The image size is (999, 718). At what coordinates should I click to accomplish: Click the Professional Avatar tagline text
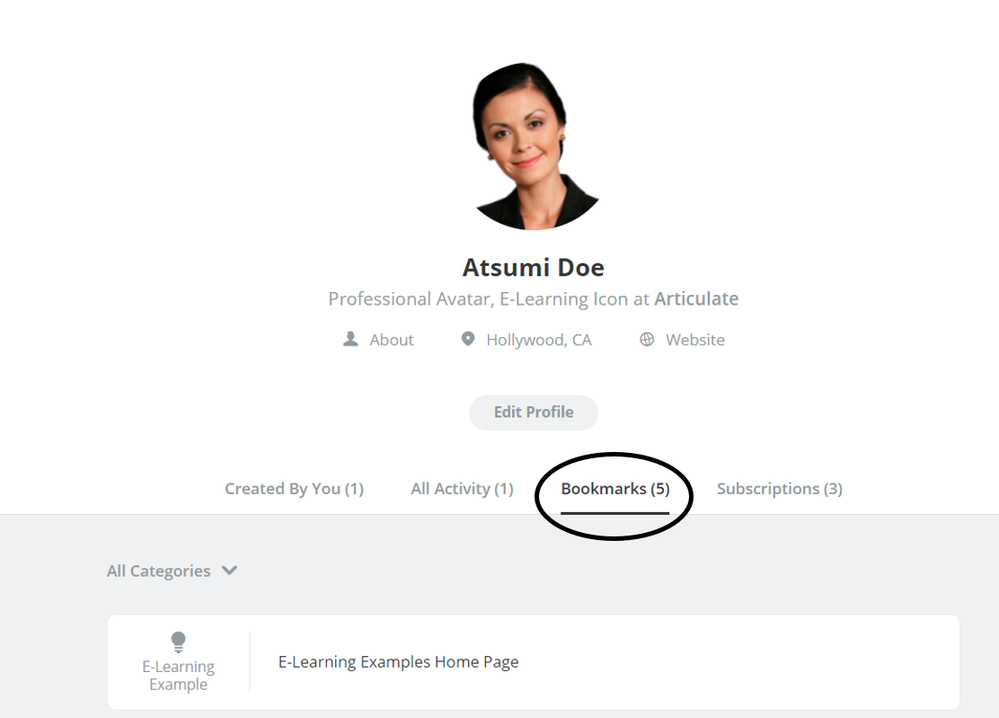tap(488, 299)
